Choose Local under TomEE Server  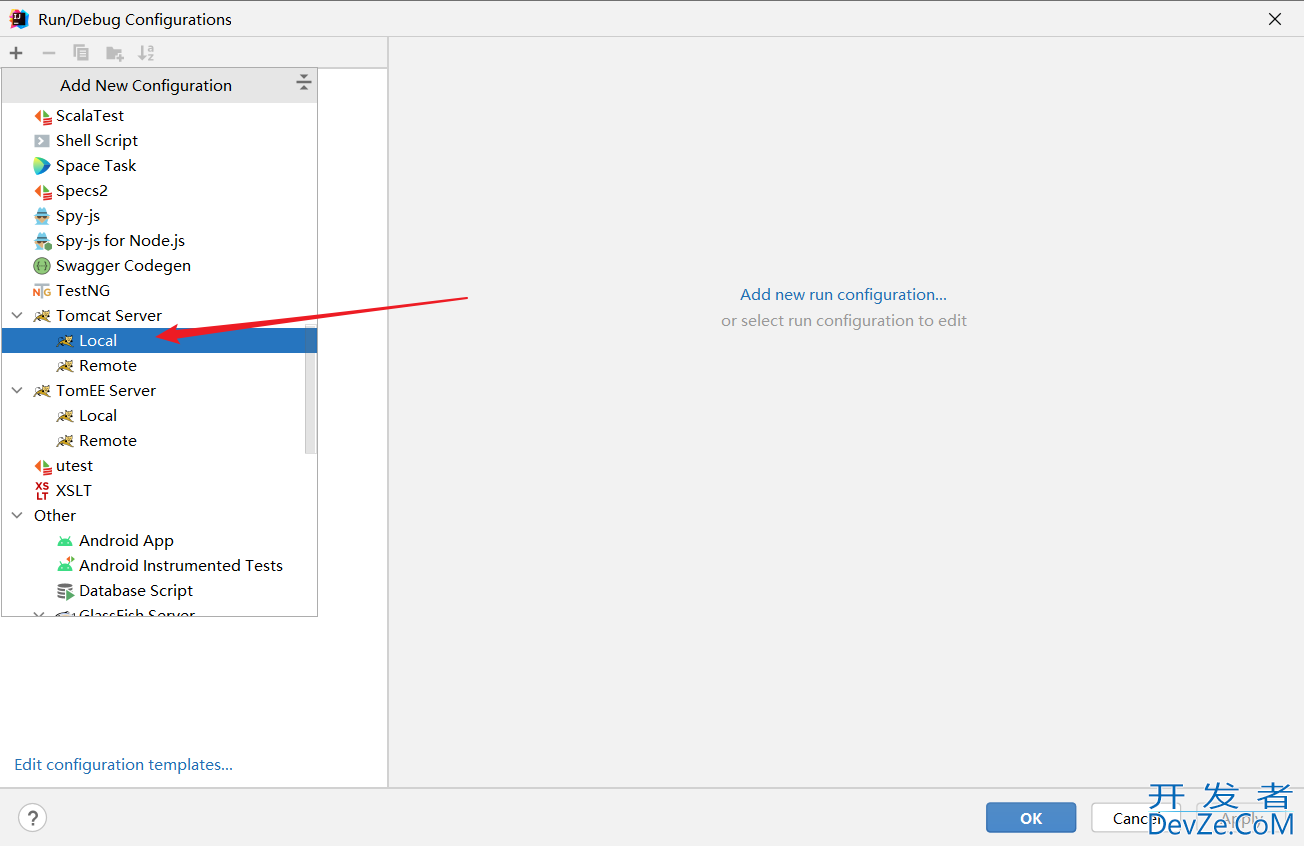[x=159, y=416]
